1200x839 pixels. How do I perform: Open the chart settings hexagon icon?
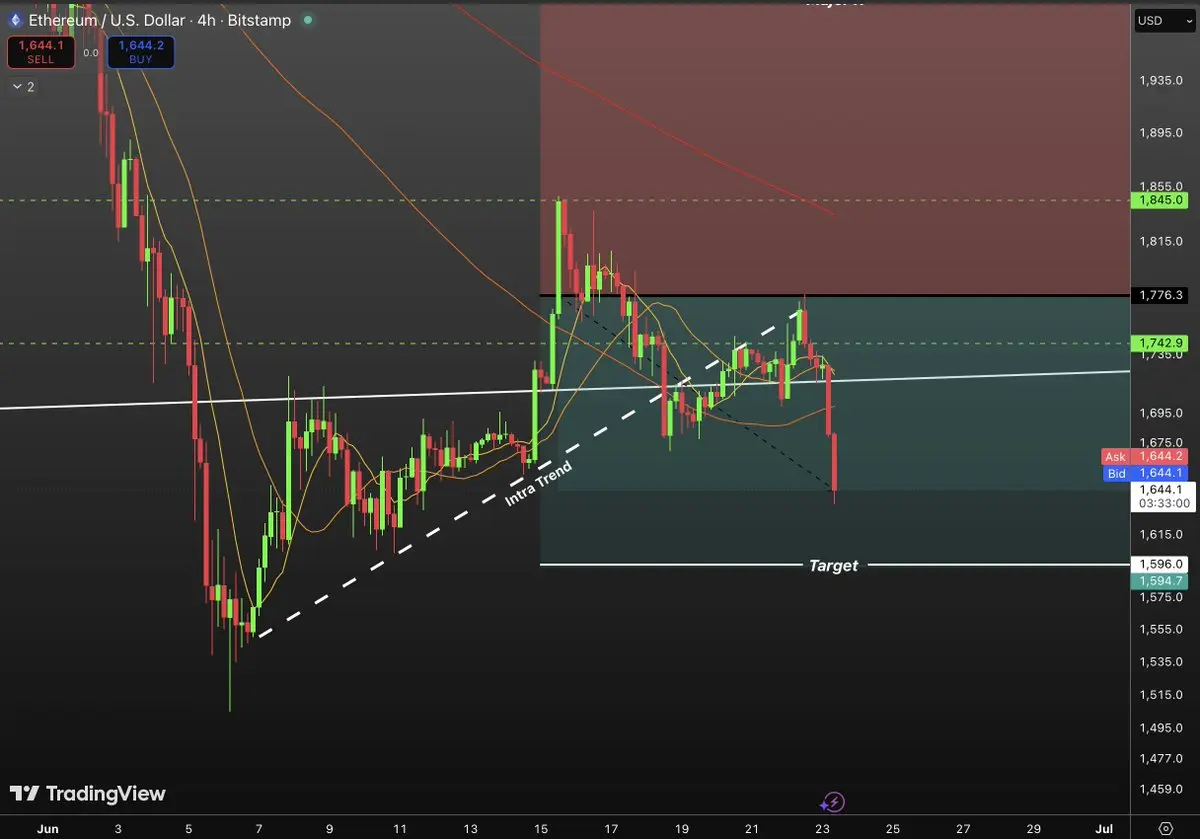[x=1165, y=829]
